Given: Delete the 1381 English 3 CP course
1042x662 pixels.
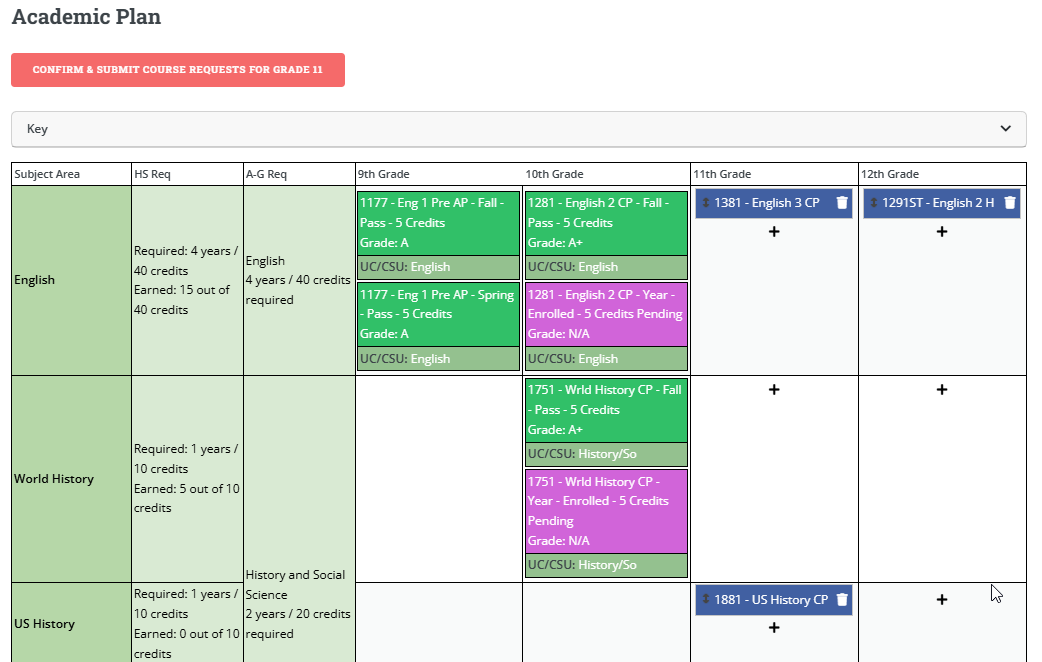Looking at the screenshot, I should click(x=842, y=203).
